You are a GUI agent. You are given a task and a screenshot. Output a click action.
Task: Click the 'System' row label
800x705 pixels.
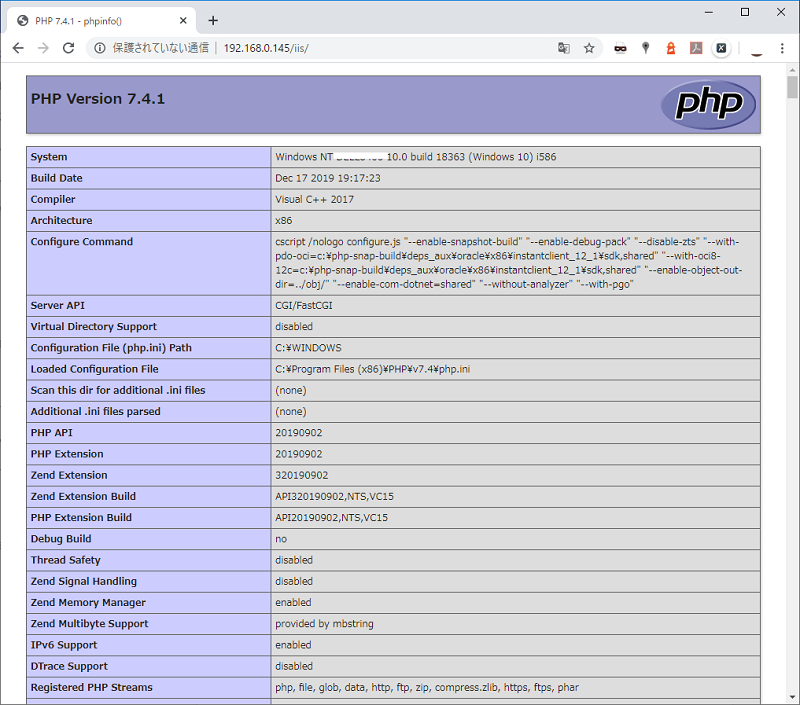[x=49, y=157]
